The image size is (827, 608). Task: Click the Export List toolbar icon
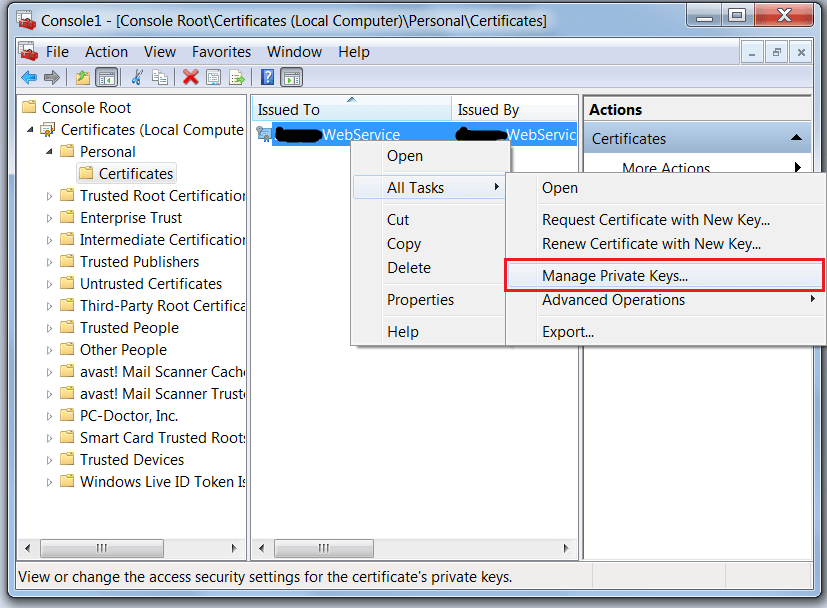pyautogui.click(x=237, y=78)
